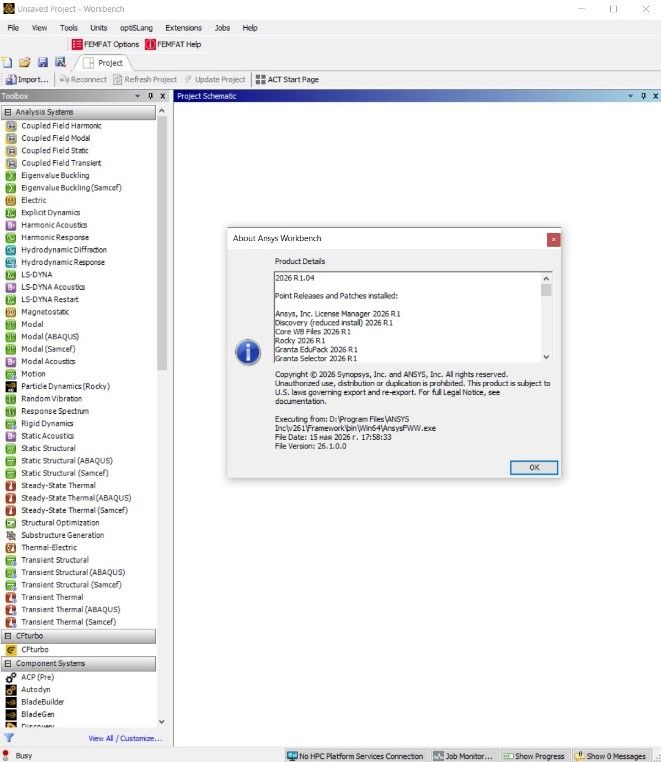Click the Import button
The image size is (661, 762).
point(27,79)
